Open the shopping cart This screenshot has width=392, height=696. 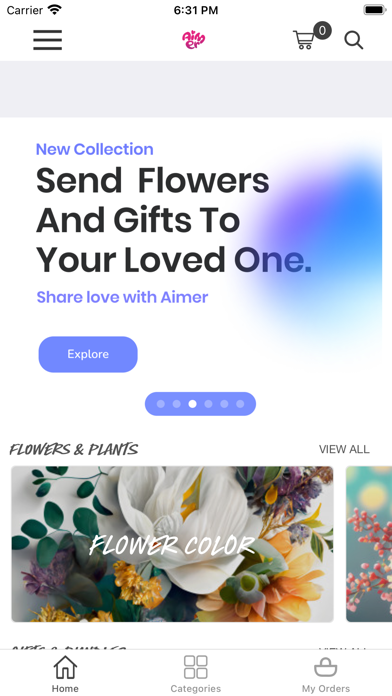[x=304, y=40]
